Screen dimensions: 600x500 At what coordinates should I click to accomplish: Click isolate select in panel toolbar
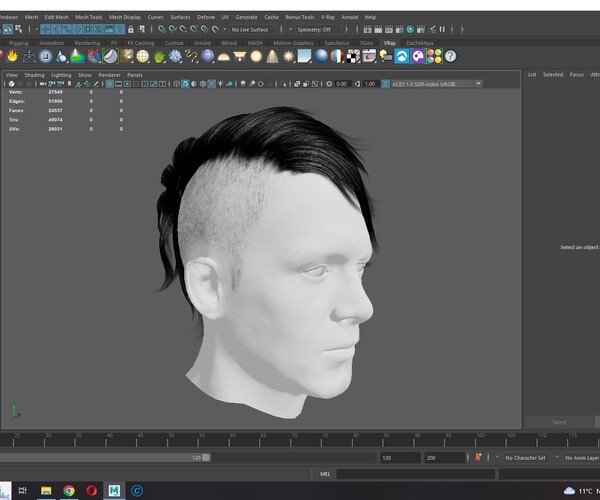pos(283,84)
